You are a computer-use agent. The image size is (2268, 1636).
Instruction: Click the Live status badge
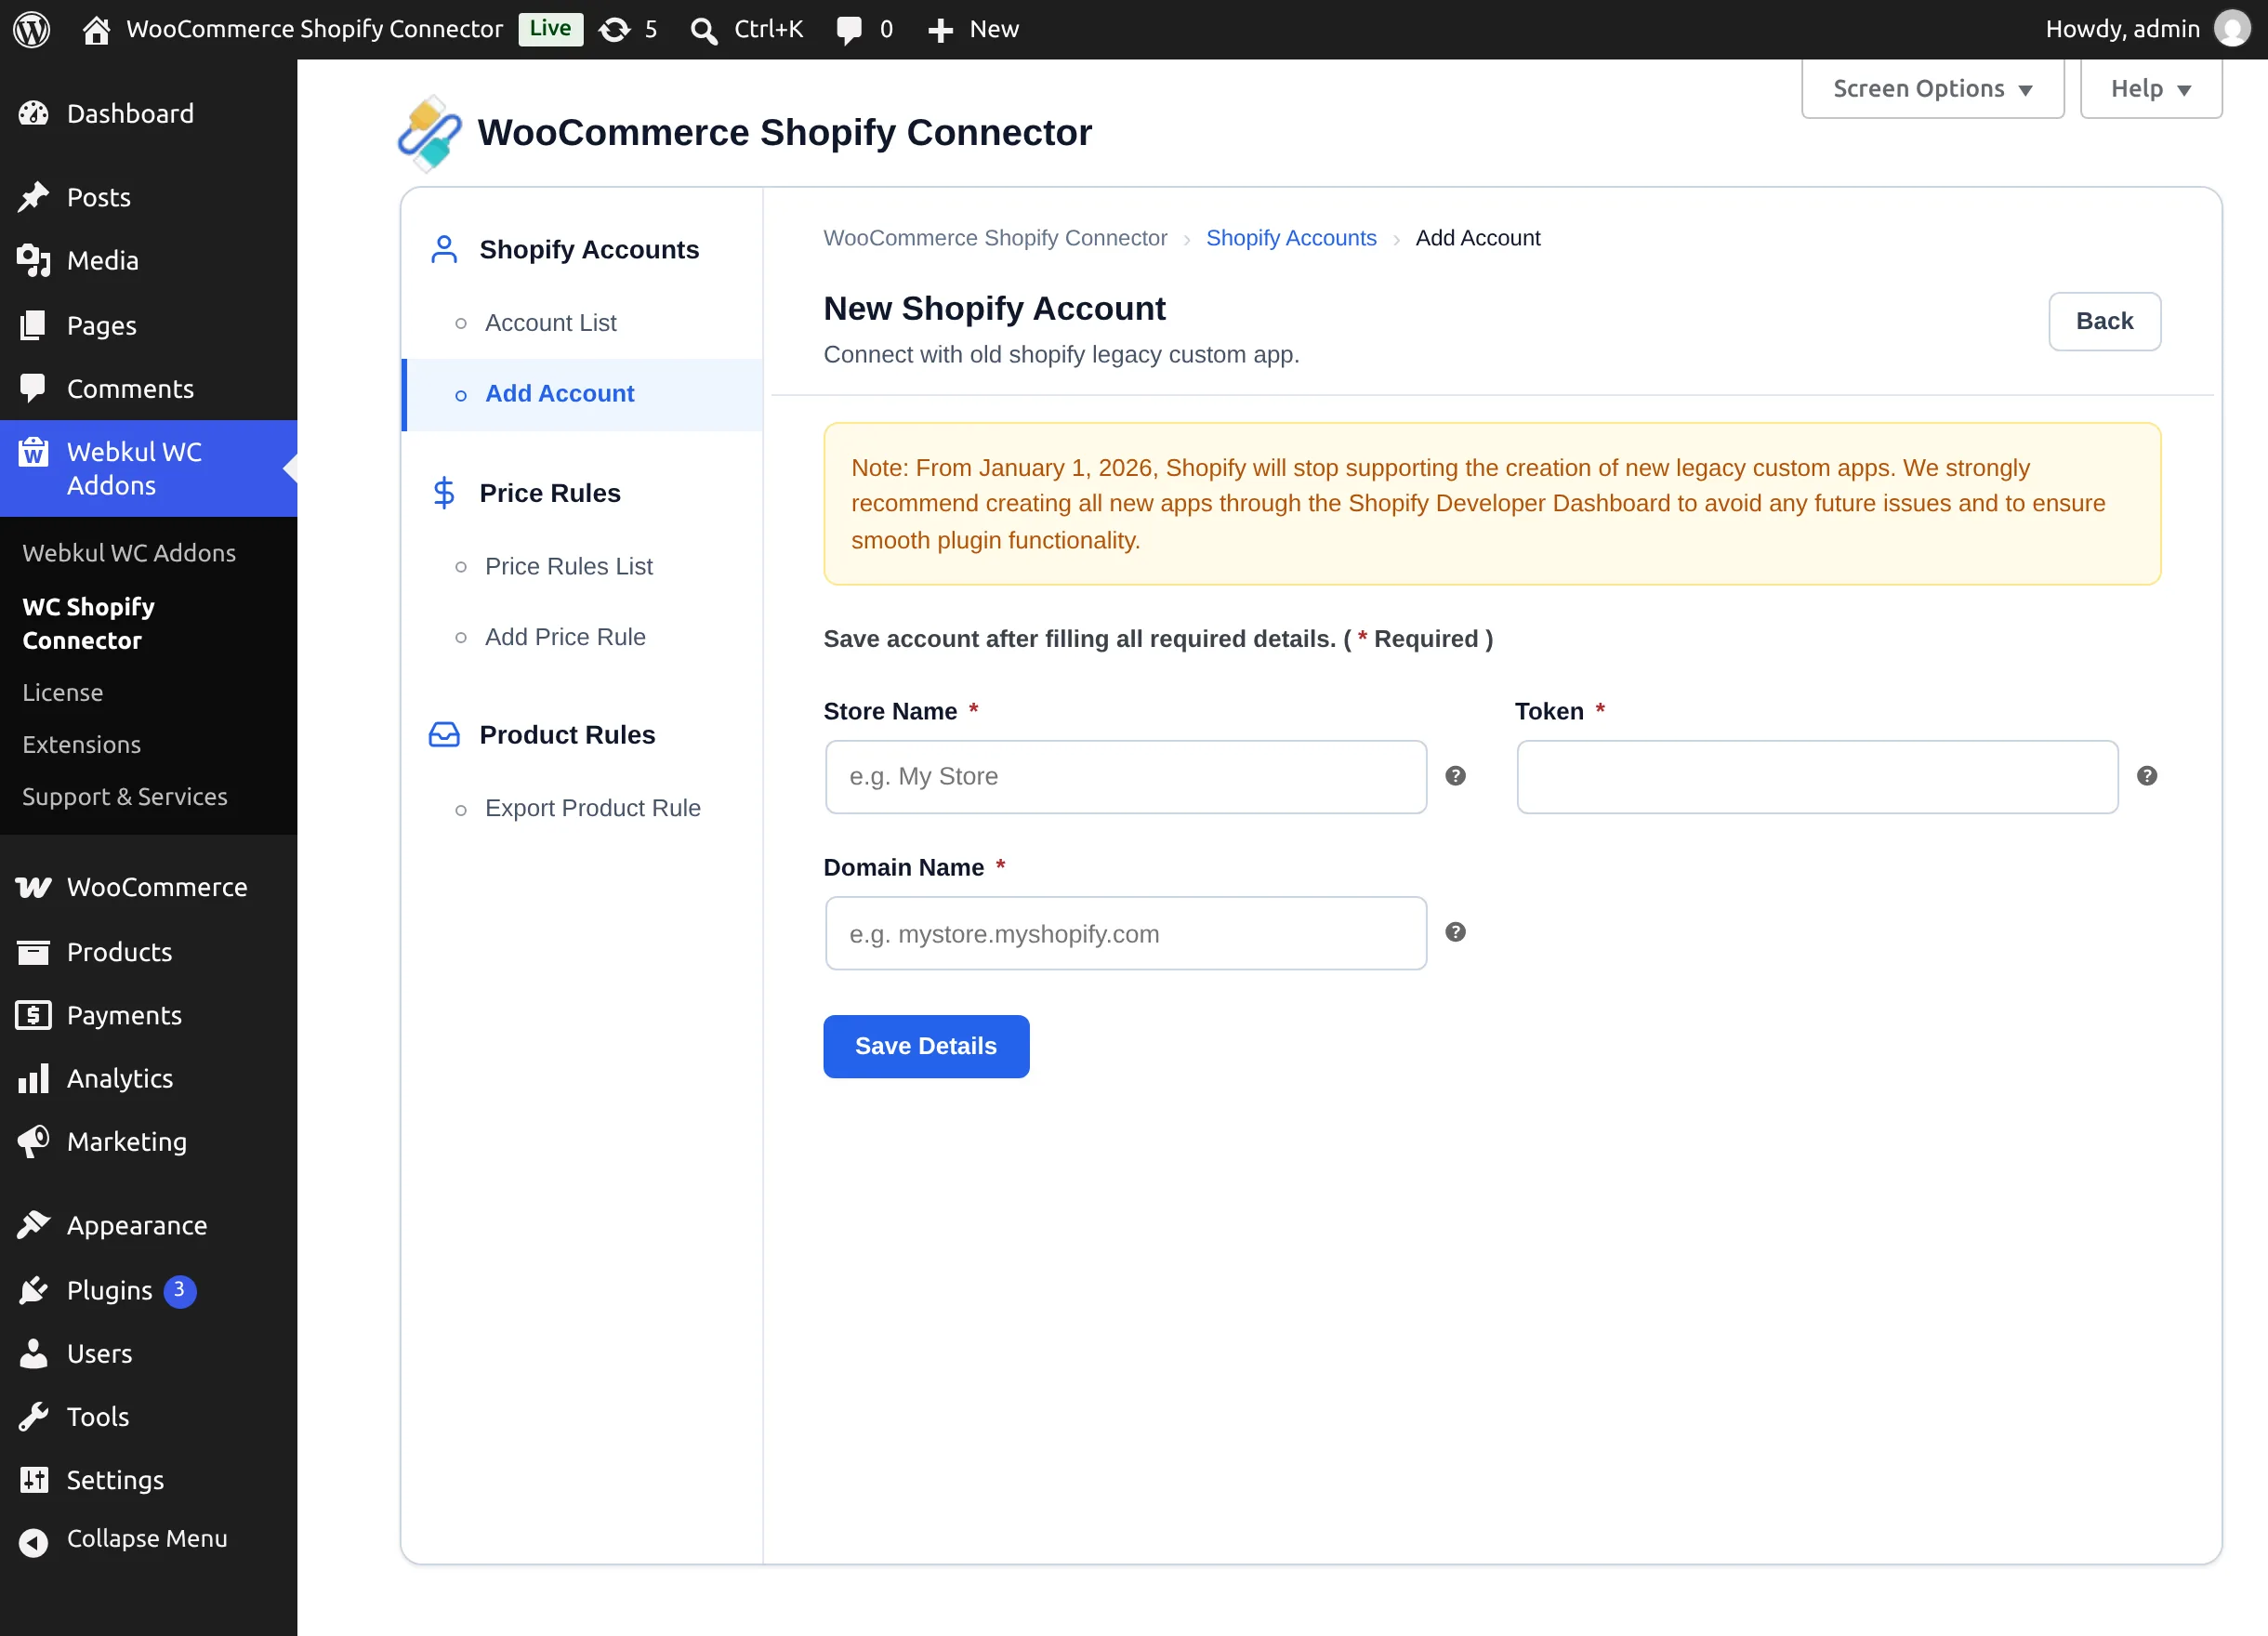point(551,29)
